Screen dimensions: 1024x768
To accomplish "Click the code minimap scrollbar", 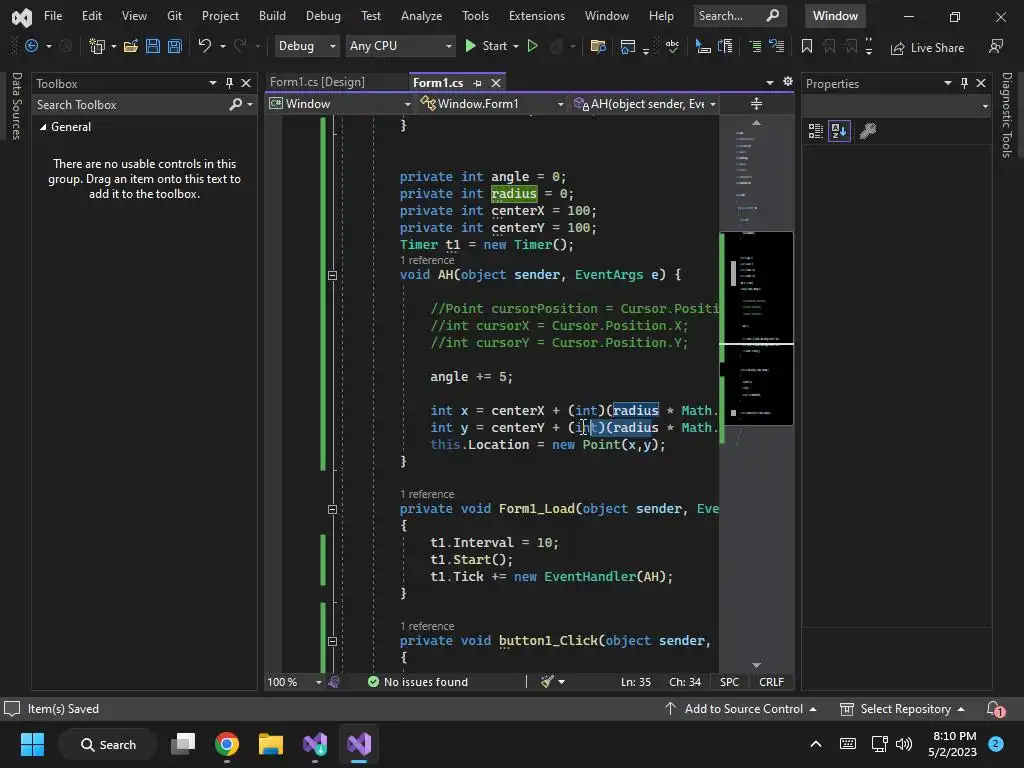I will click(x=756, y=327).
